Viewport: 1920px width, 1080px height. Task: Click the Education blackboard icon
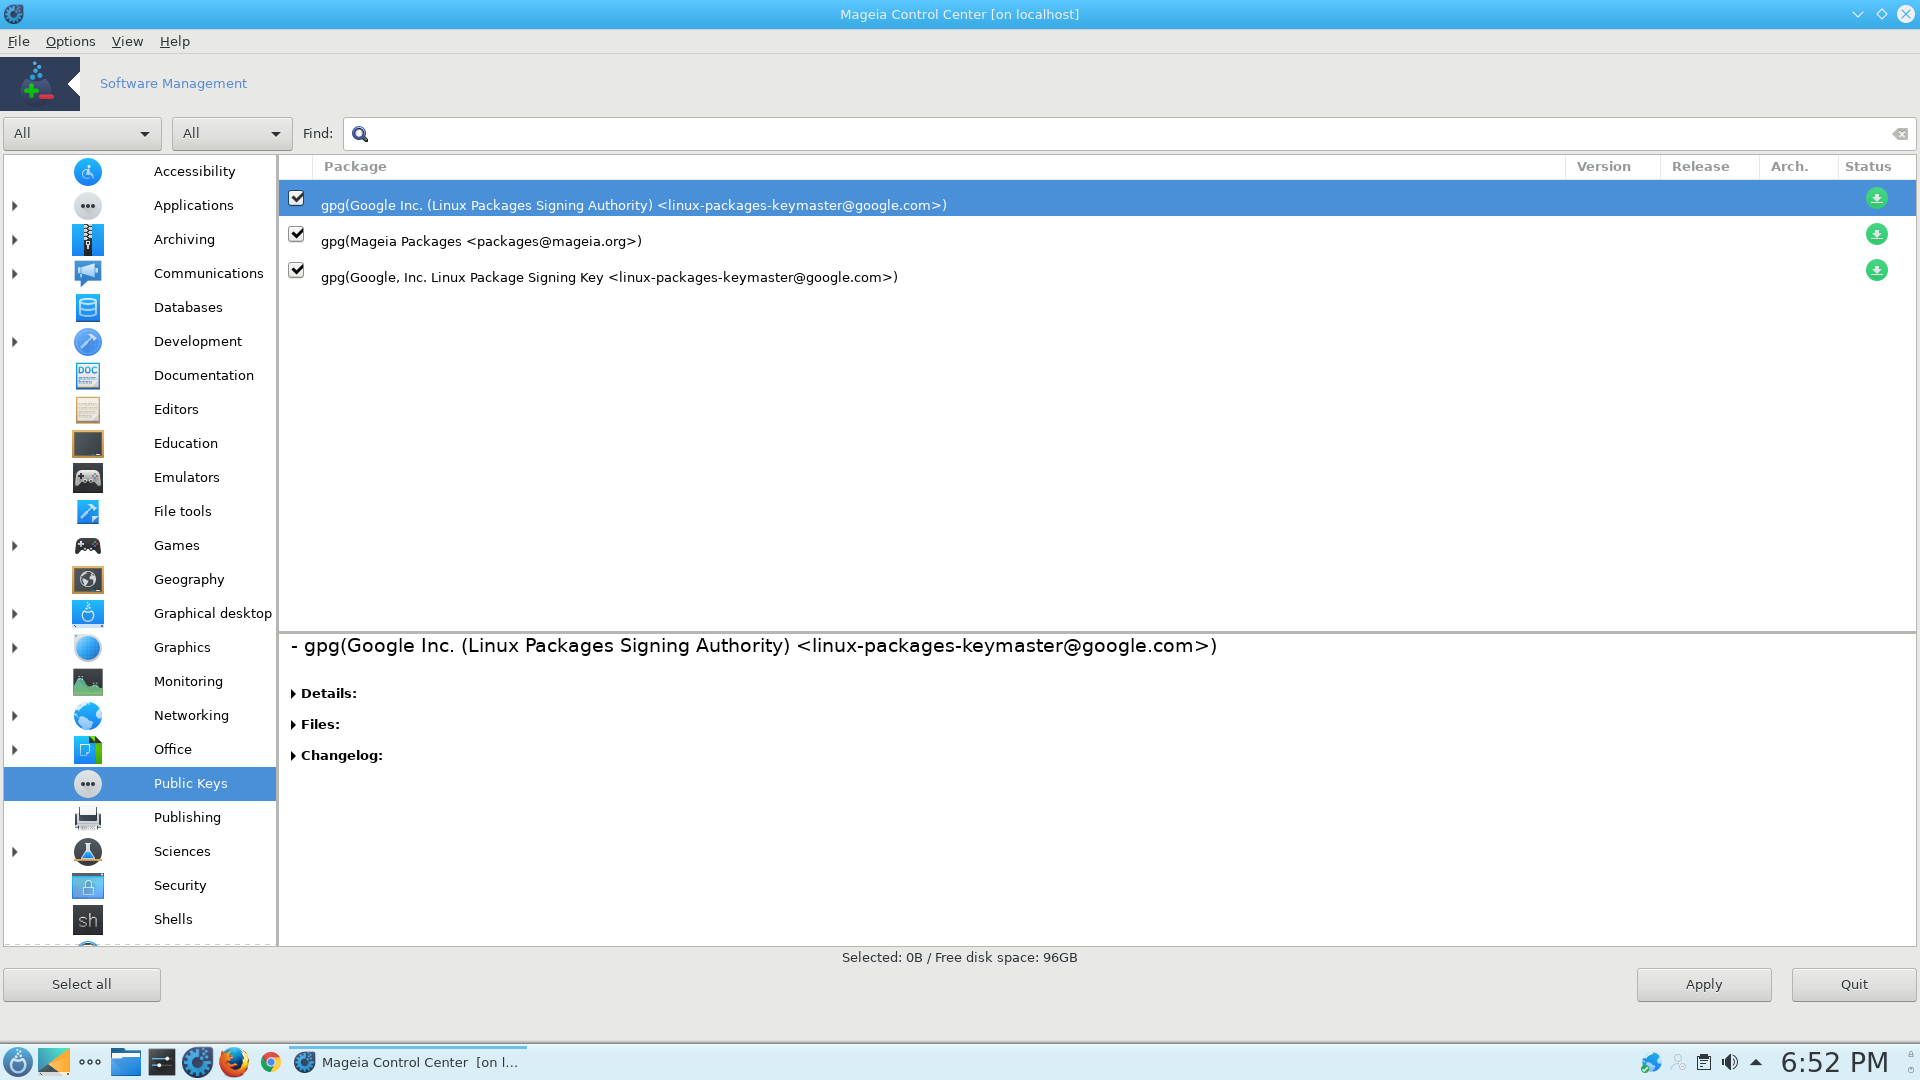tap(88, 444)
